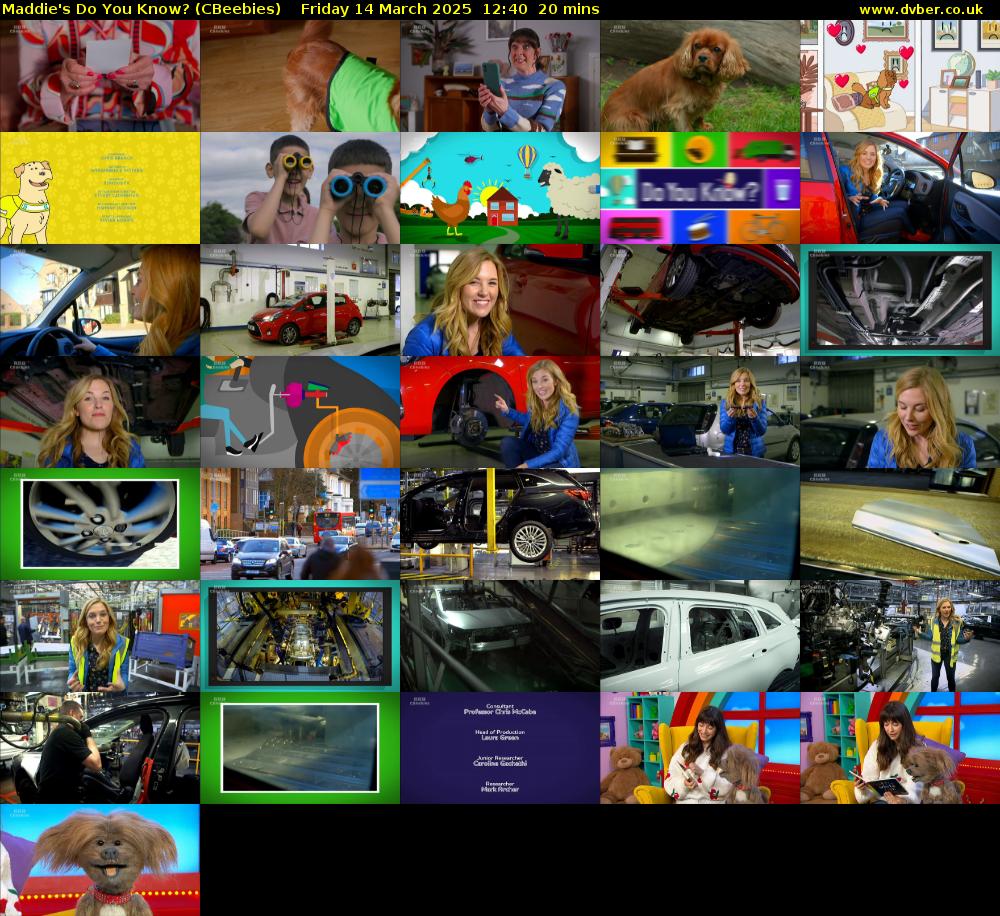Click the Maddie's Do You Know? title text
This screenshot has width=1000, height=916.
pos(140,9)
